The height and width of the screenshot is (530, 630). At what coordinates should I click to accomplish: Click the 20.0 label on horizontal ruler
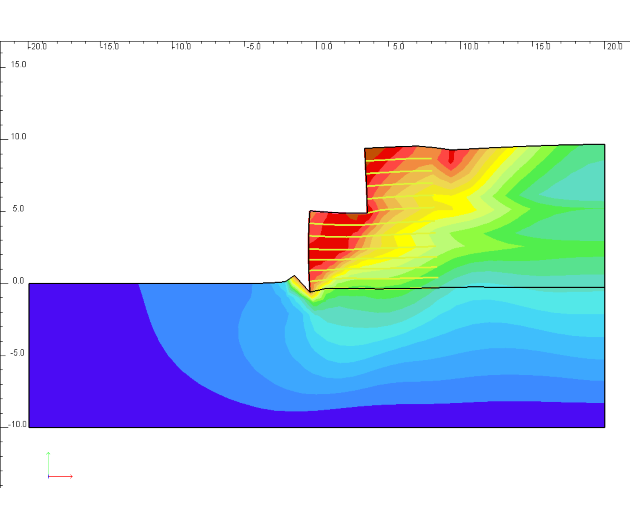[x=615, y=47]
